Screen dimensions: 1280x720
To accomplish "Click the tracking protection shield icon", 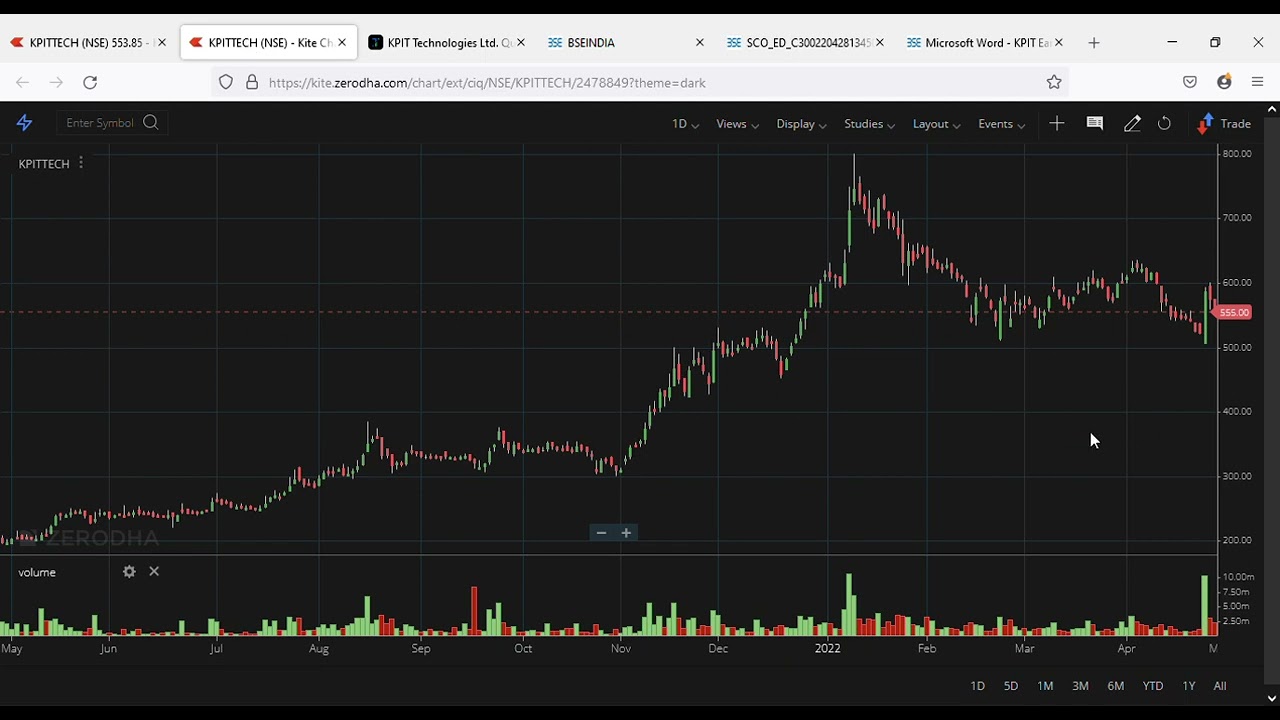I will coord(226,83).
